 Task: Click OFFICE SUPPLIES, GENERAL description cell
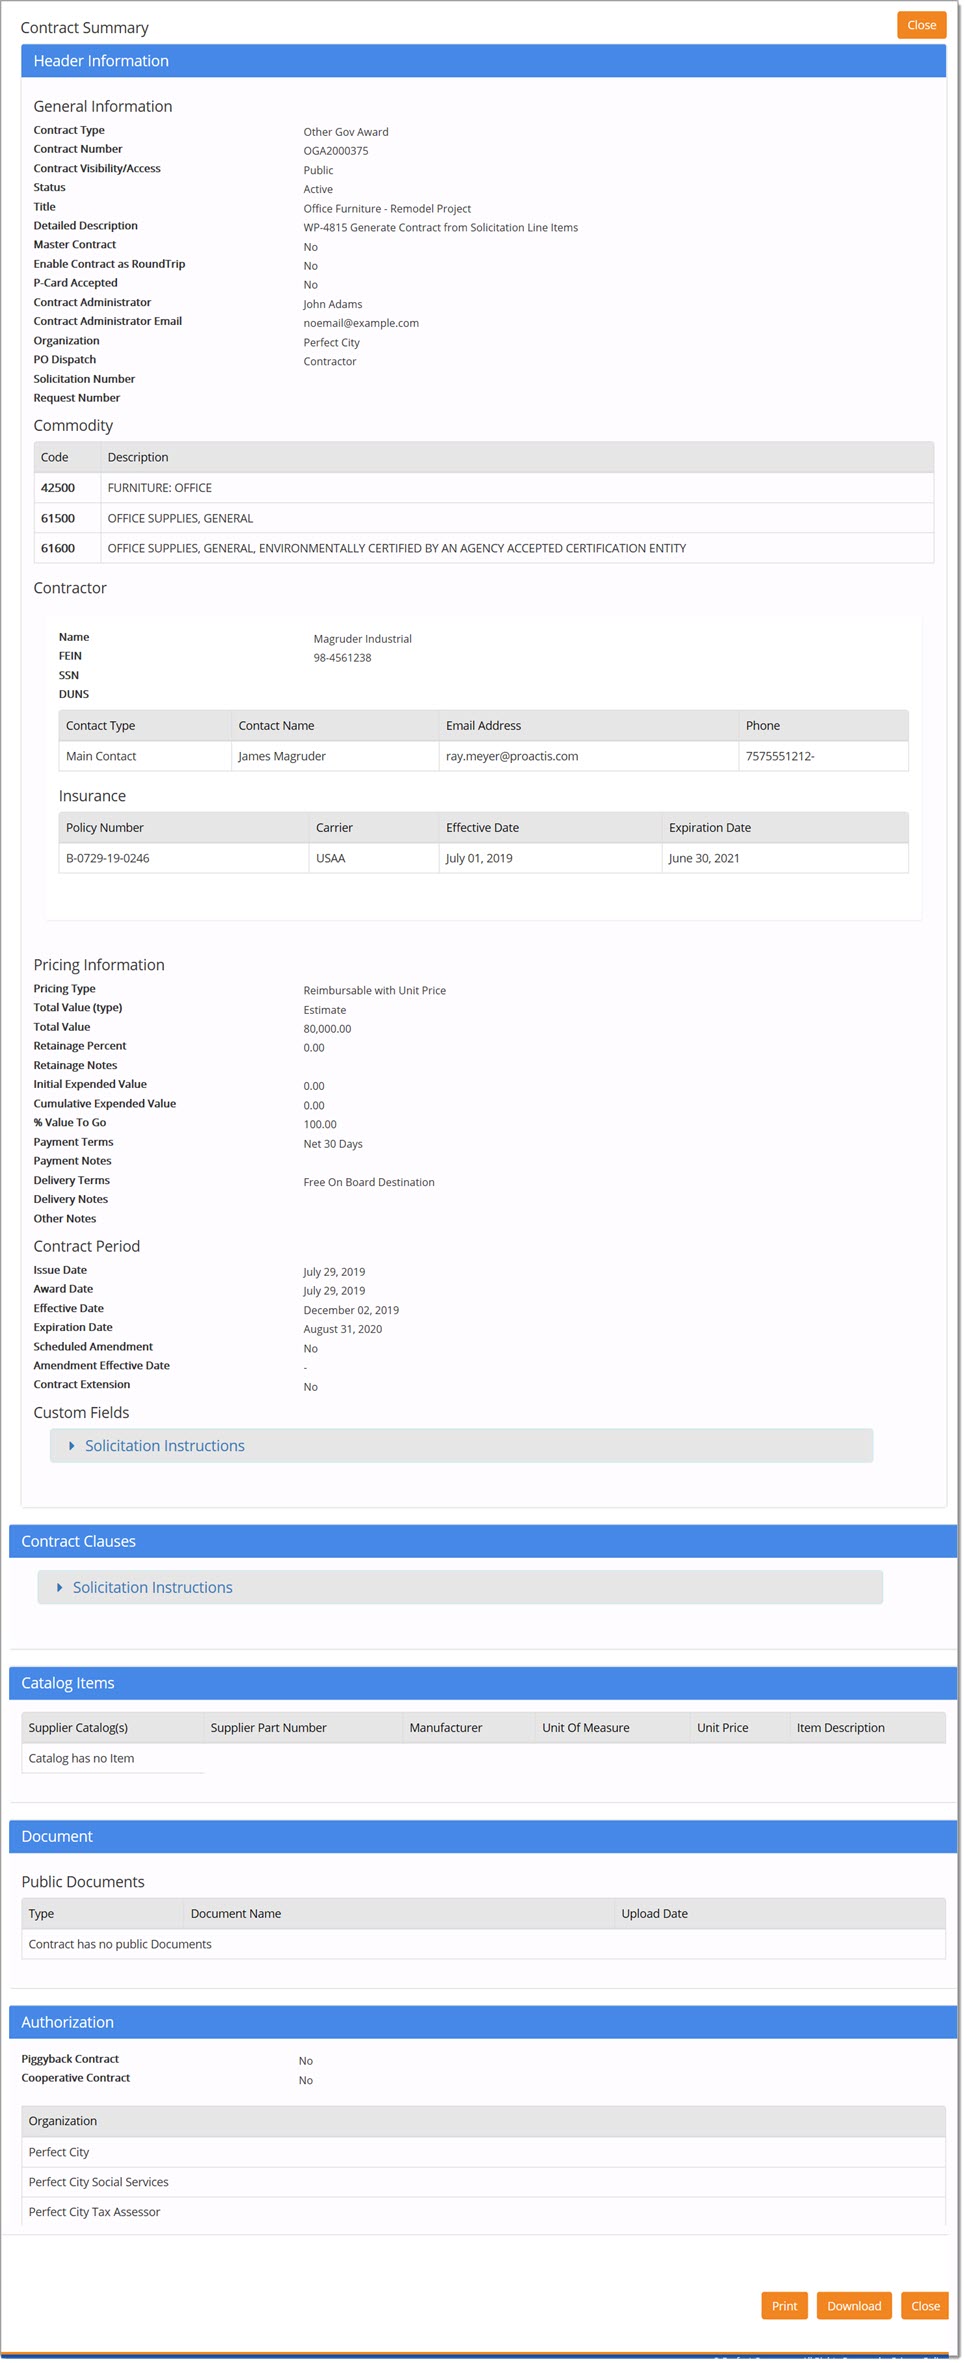517,518
